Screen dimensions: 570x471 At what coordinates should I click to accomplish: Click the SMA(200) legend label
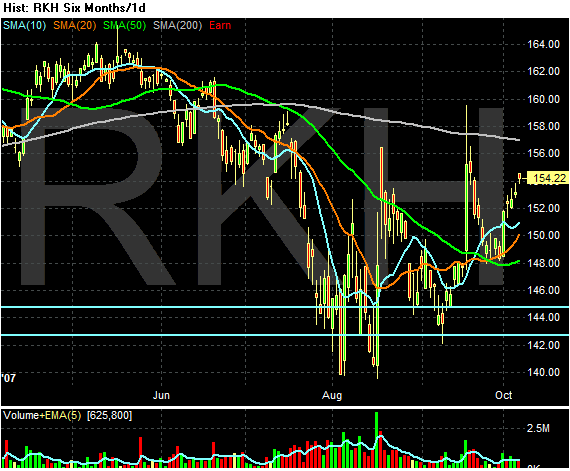point(177,25)
